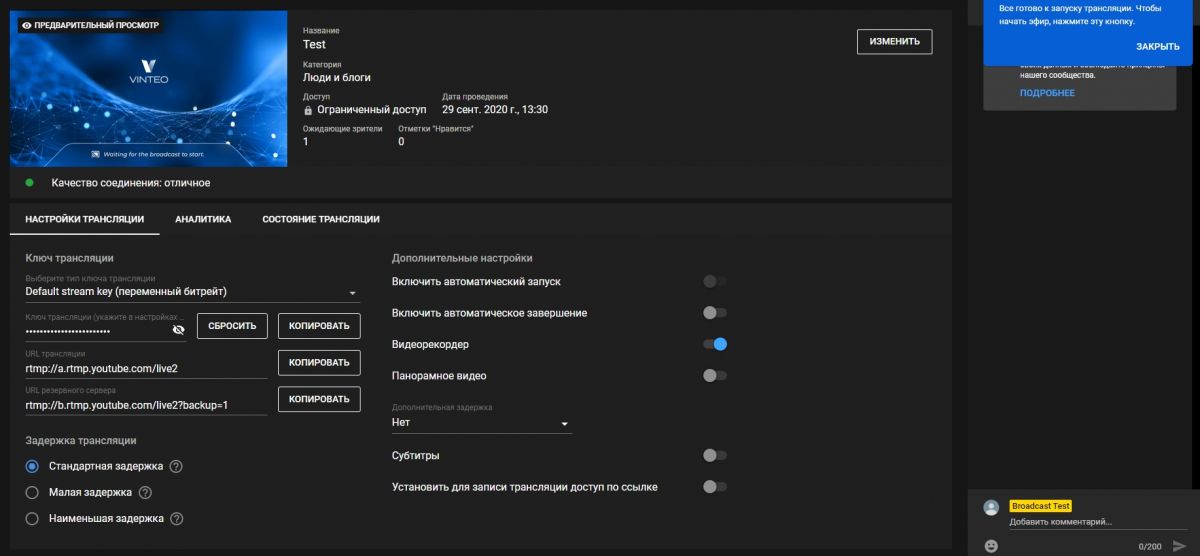The height and width of the screenshot is (556, 1200).
Task: Click the user avatar in the chat box
Action: 991,508
